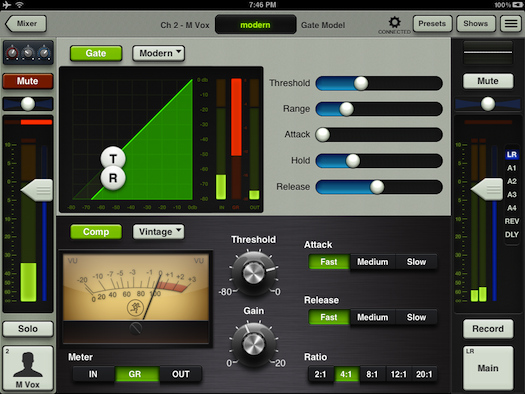Image resolution: width=525 pixels, height=394 pixels.
Task: Click the gate Release slider handle
Action: tap(377, 187)
